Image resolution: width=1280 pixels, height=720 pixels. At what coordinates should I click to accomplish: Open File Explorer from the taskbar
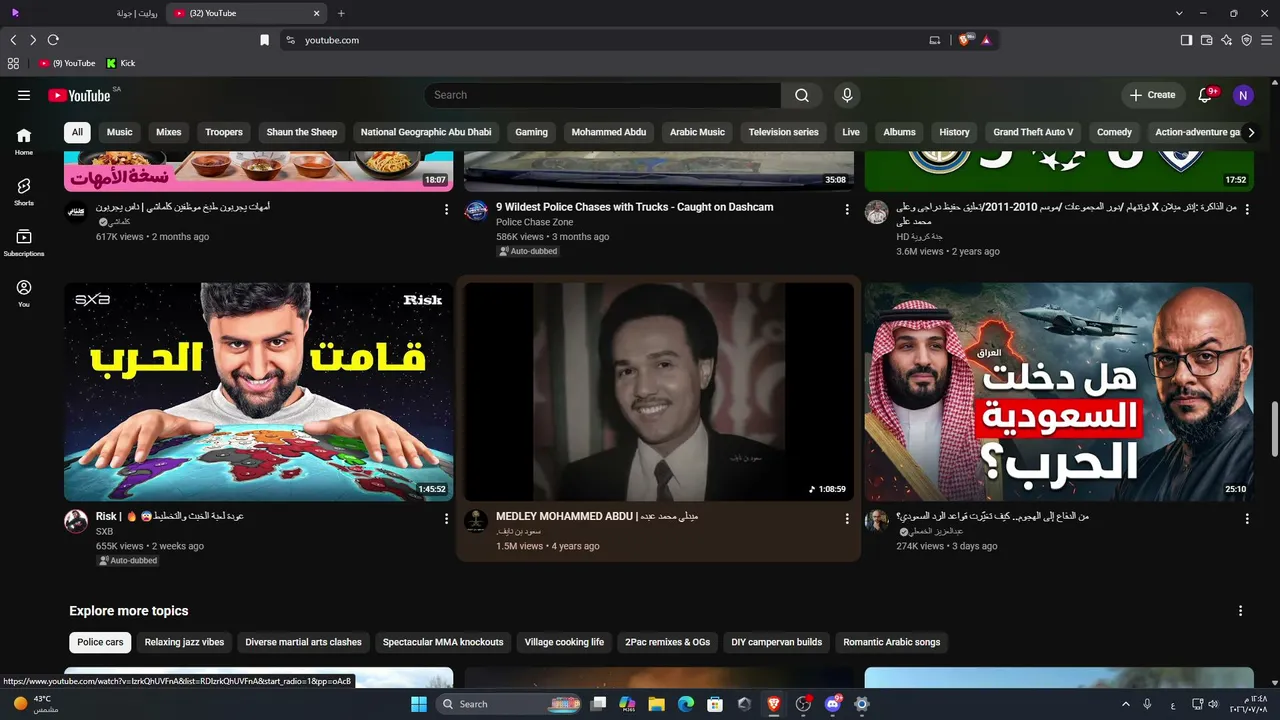657,704
